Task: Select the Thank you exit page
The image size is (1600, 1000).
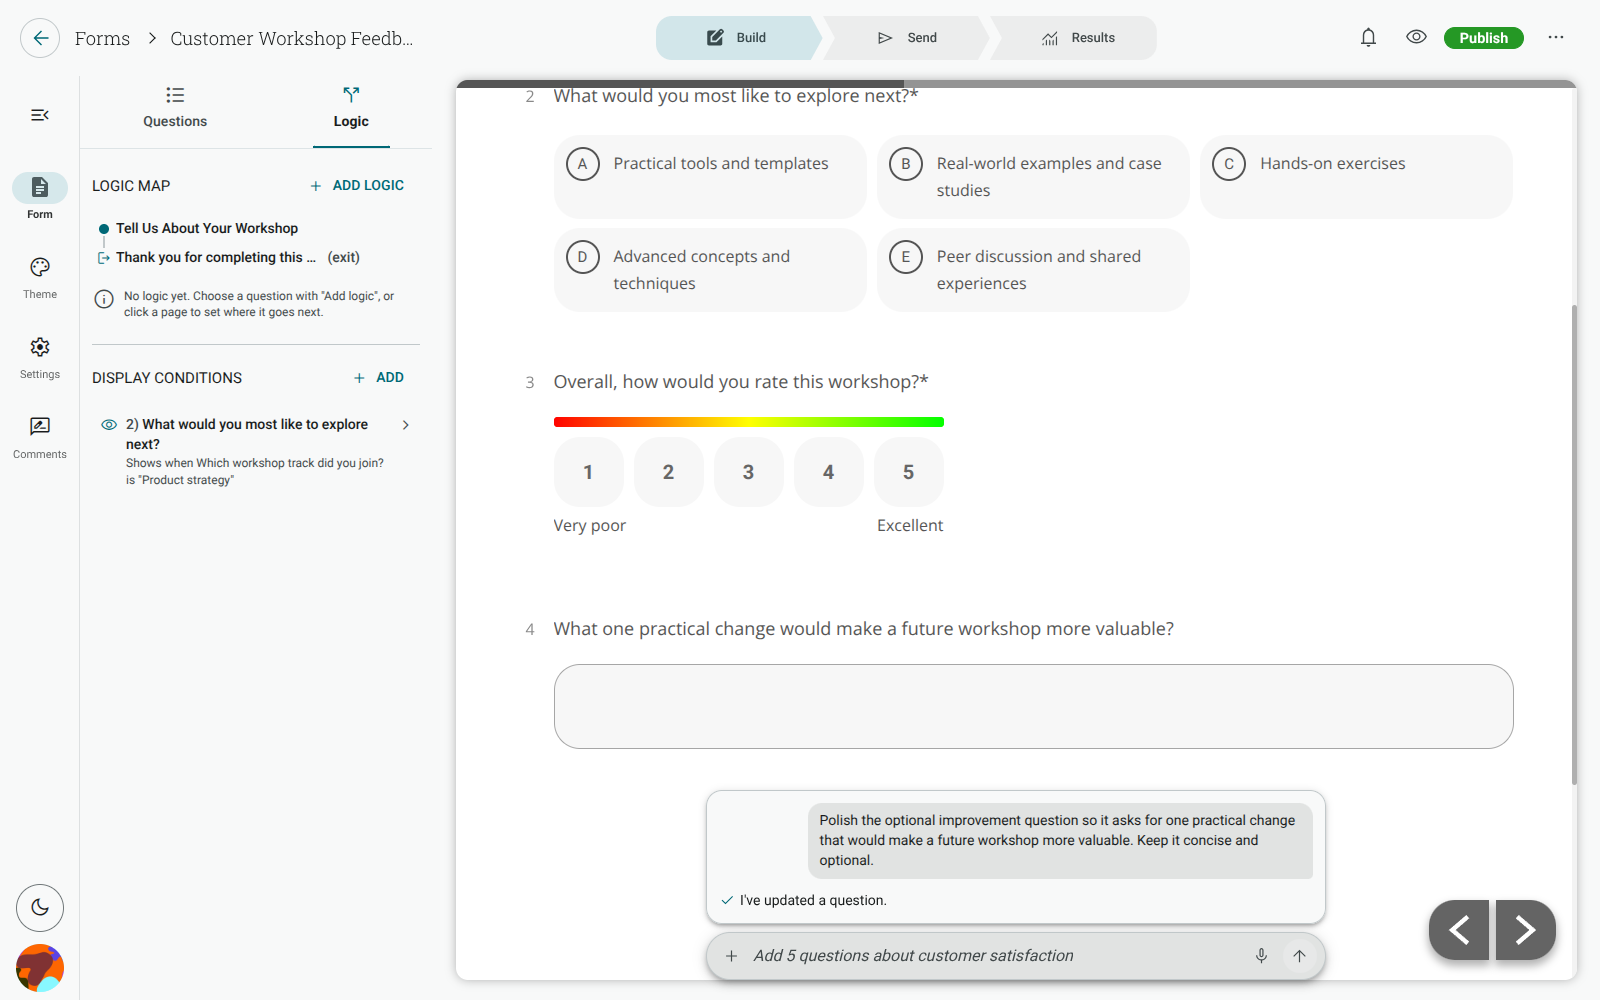Action: (x=216, y=258)
